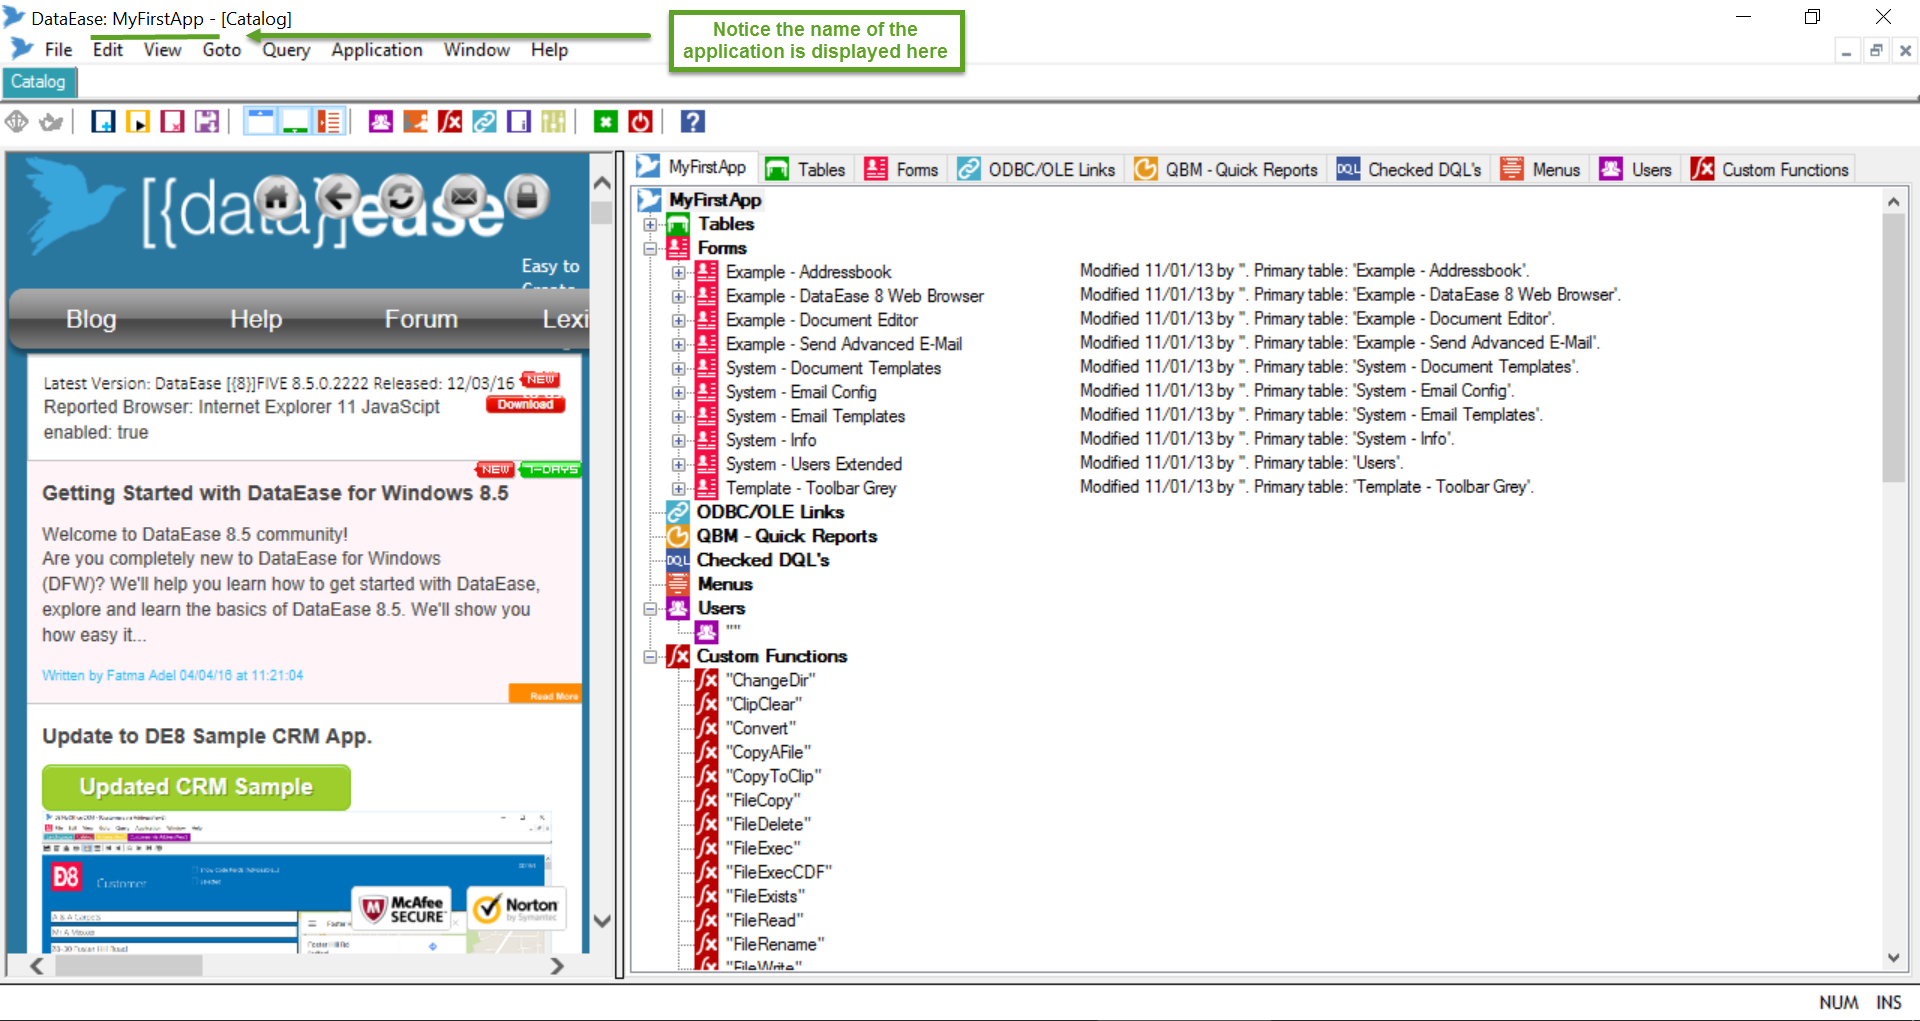Collapse the Users tree node

tap(650, 608)
